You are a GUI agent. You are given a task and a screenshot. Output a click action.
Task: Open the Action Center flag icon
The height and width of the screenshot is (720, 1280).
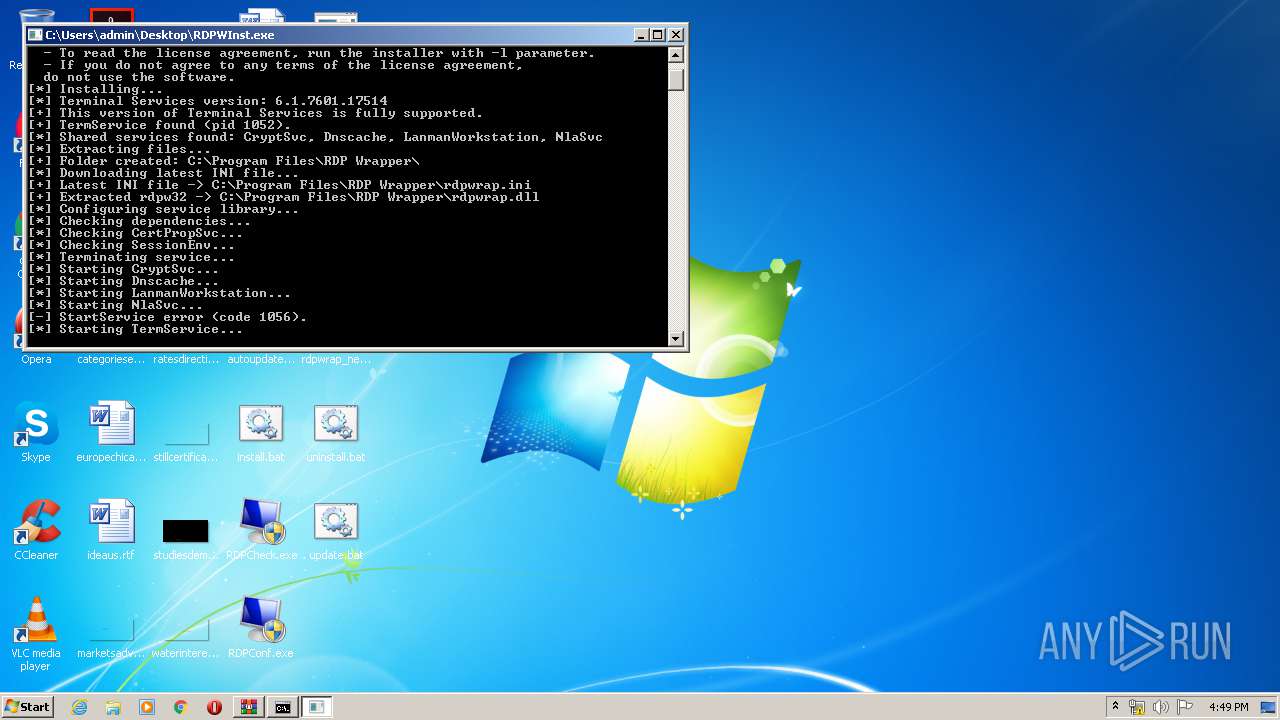point(1185,707)
